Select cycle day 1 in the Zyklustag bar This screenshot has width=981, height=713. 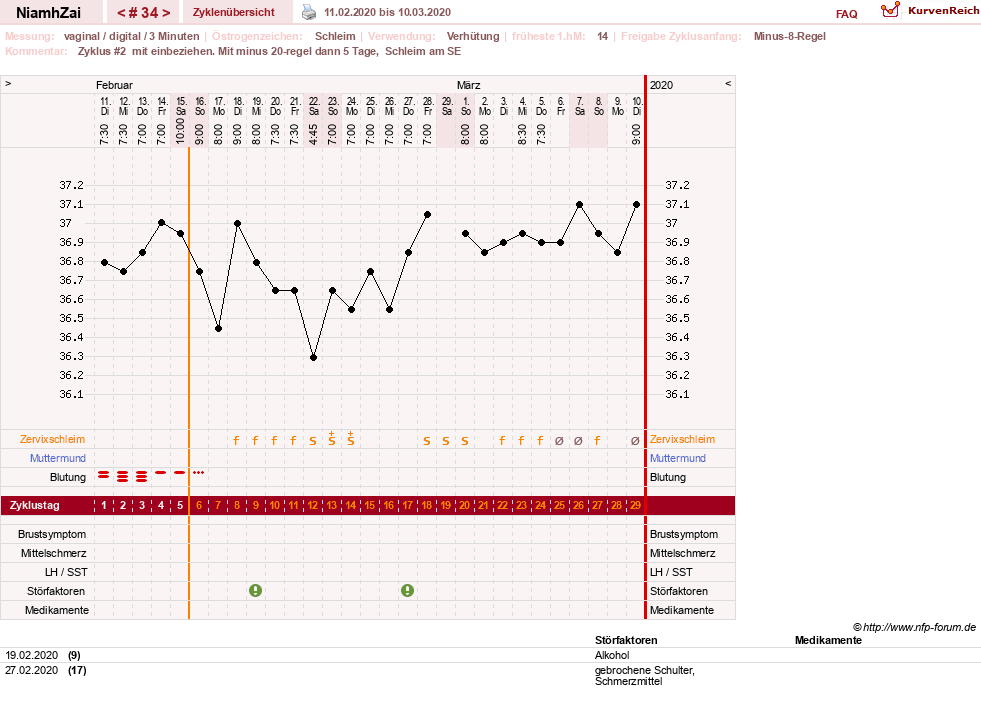click(104, 505)
